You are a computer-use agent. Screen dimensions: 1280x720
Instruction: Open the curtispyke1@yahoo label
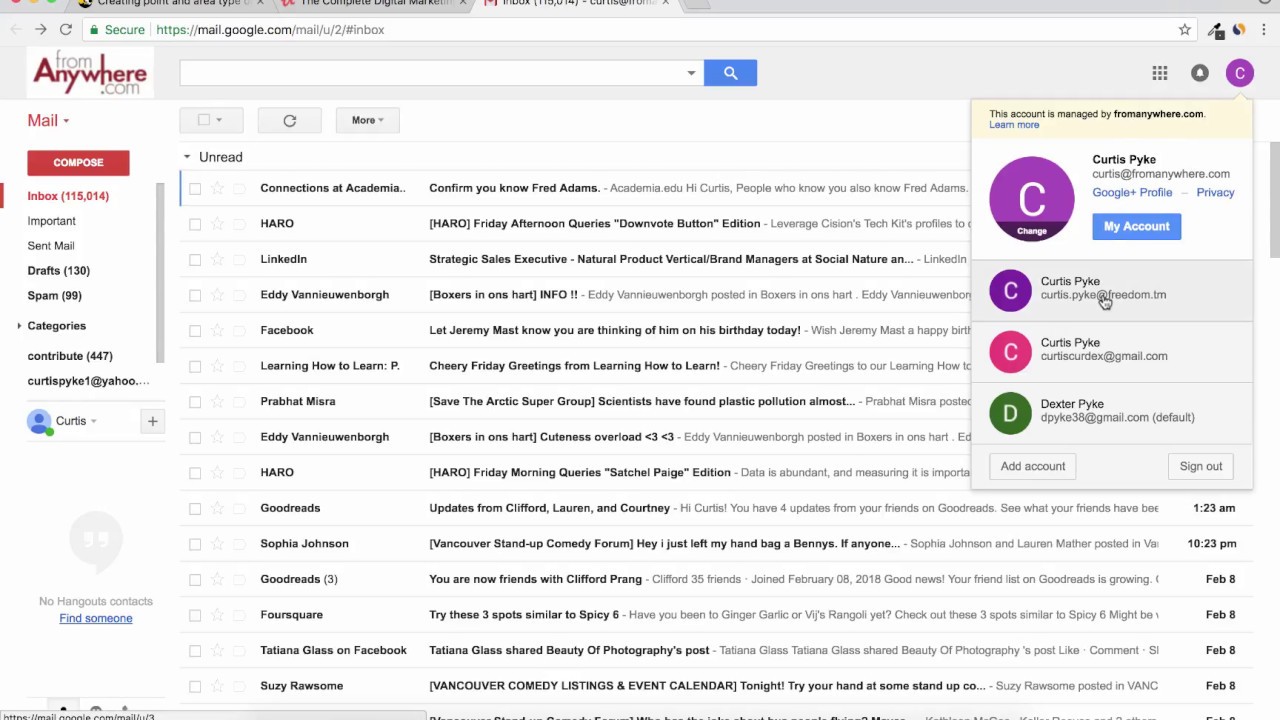[x=88, y=381]
